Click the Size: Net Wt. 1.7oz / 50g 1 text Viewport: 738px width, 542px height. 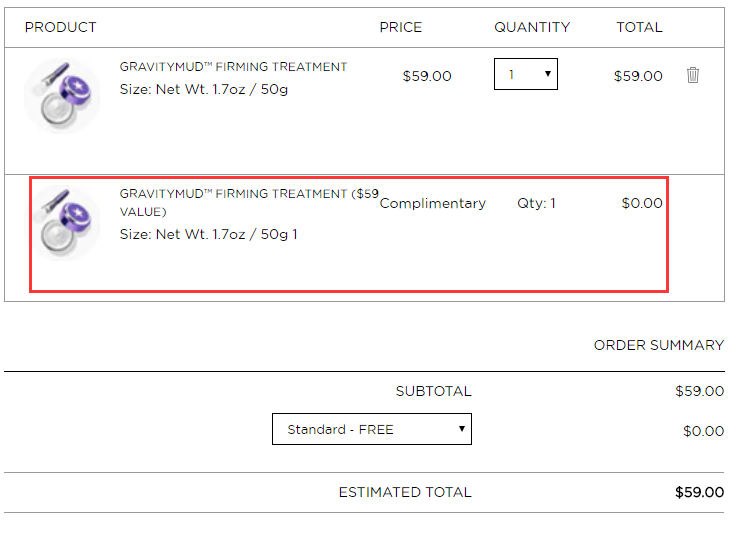coord(209,234)
